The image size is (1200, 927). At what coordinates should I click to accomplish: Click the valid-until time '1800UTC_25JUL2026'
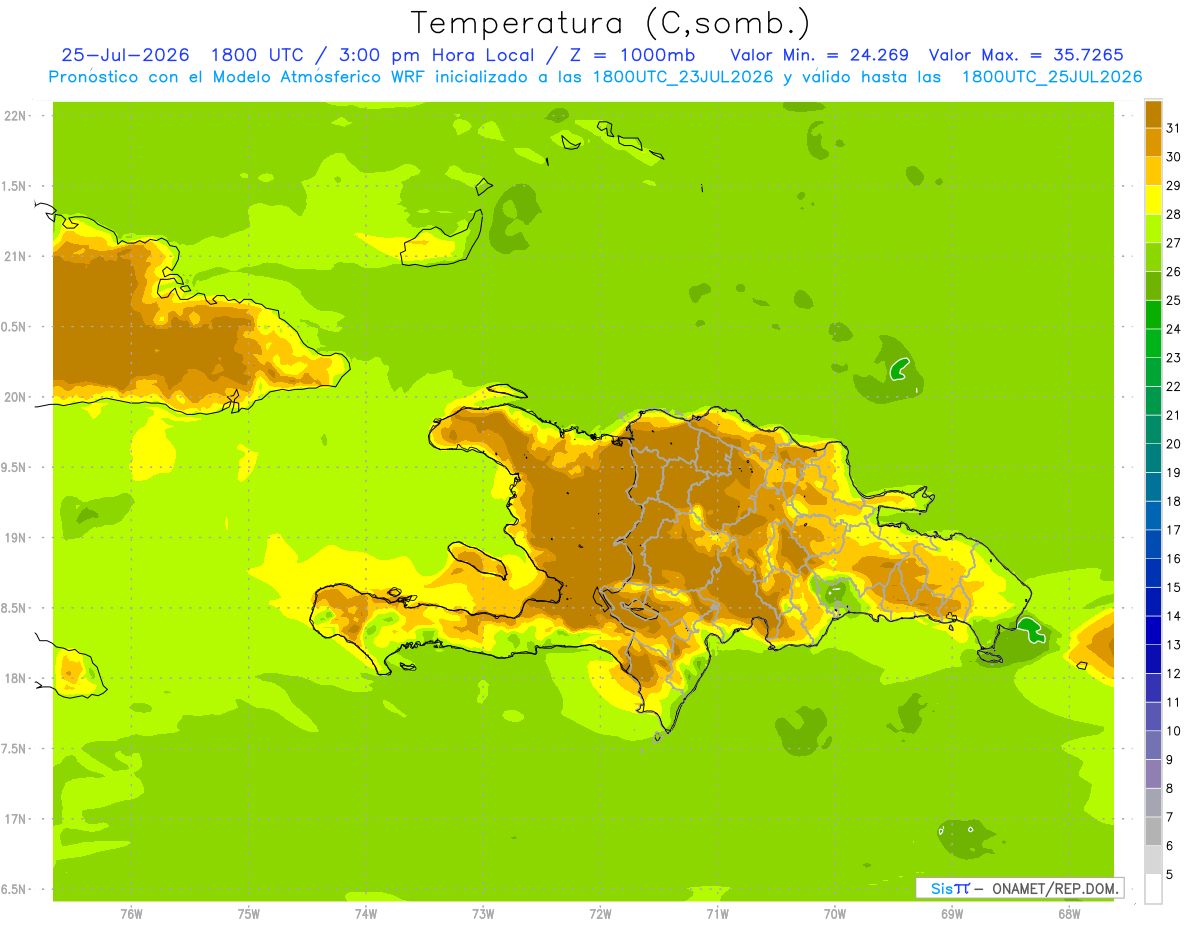(1052, 77)
